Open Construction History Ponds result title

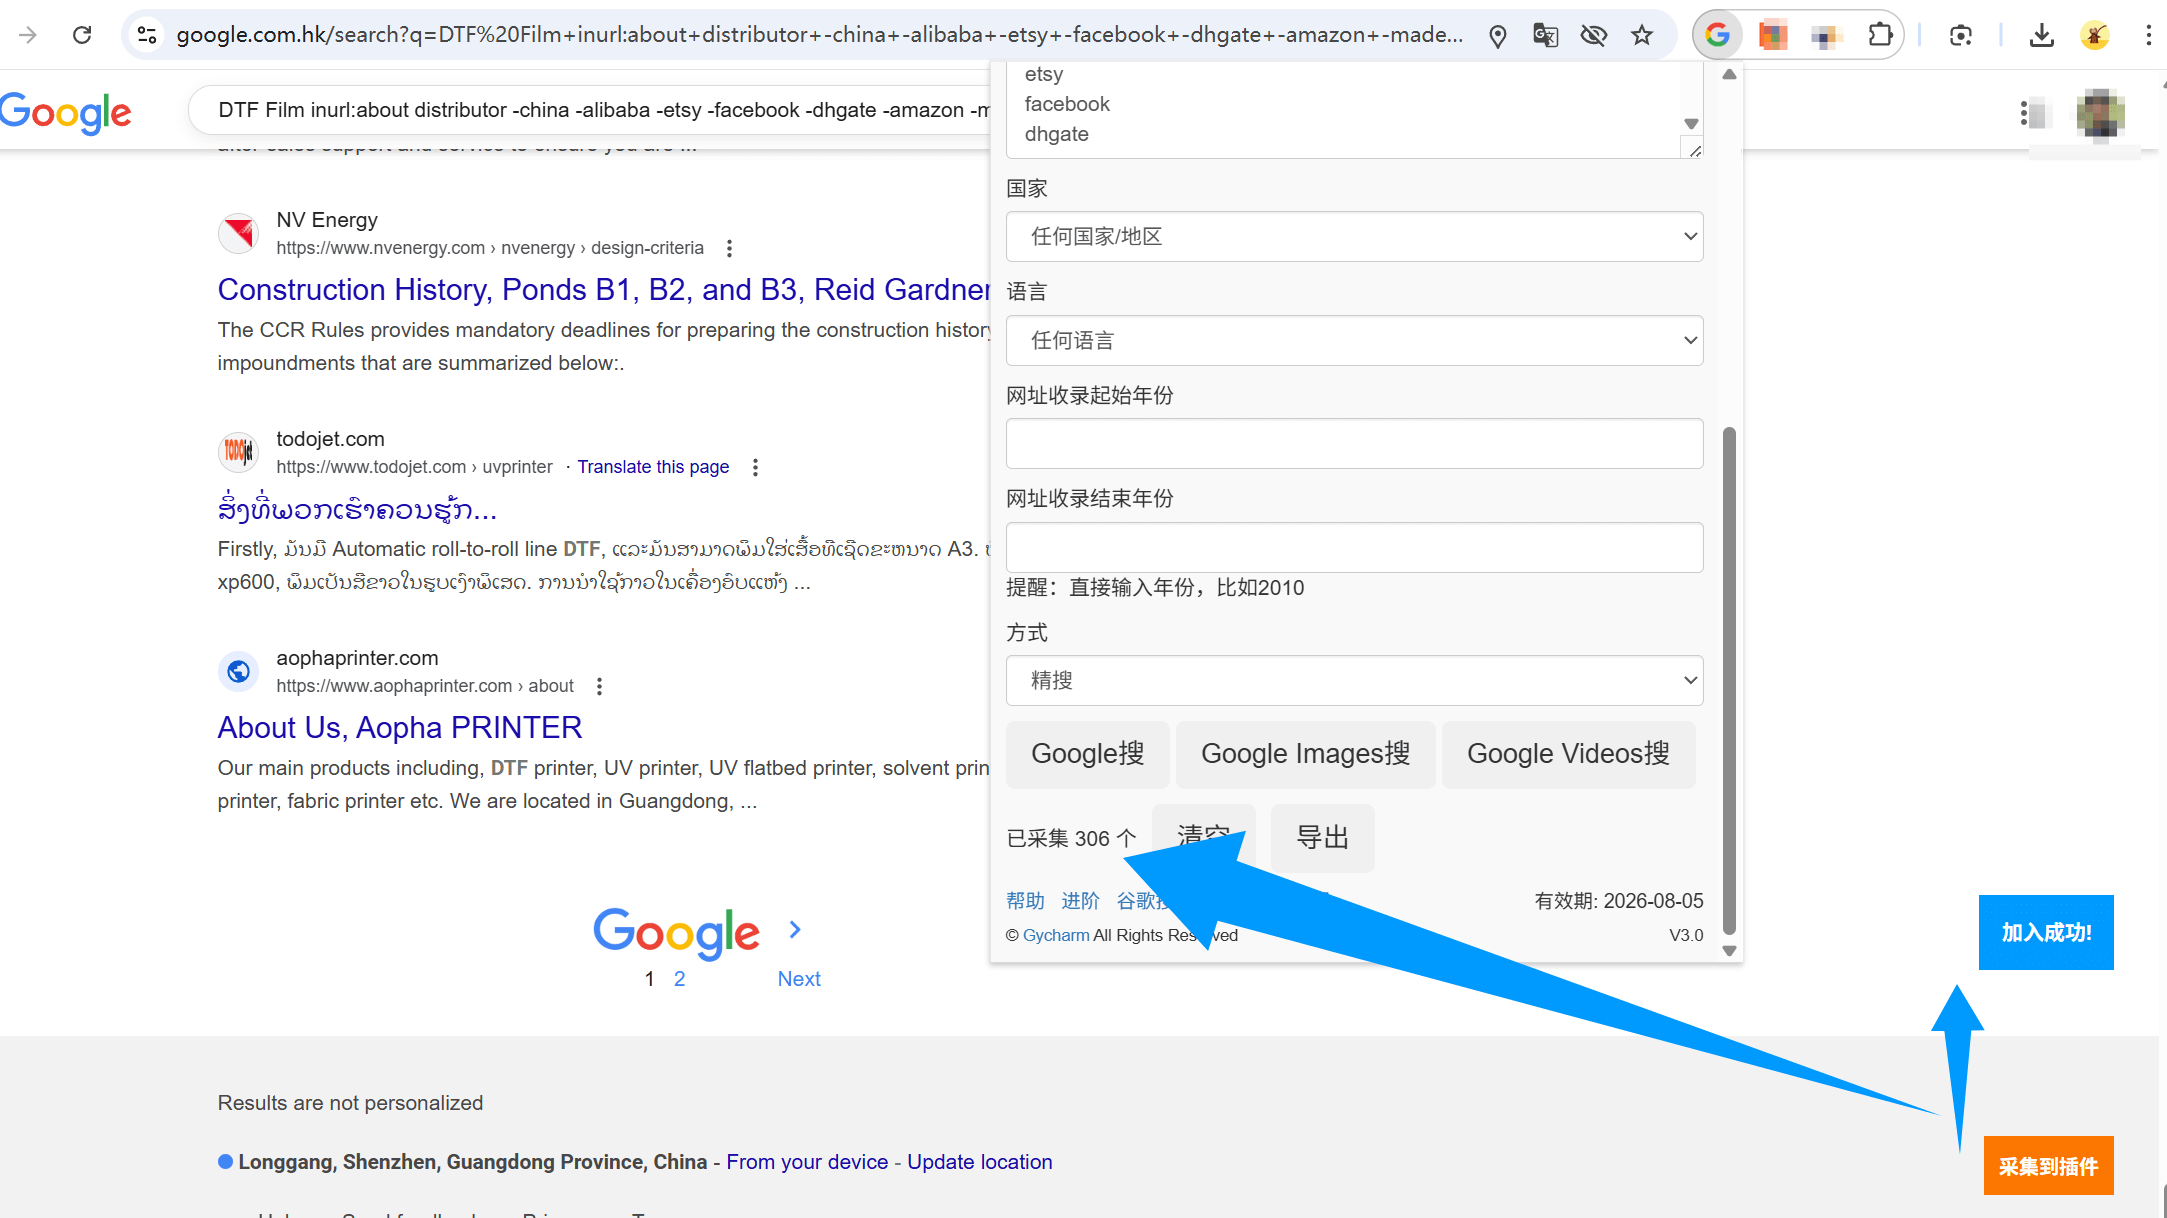tap(604, 290)
